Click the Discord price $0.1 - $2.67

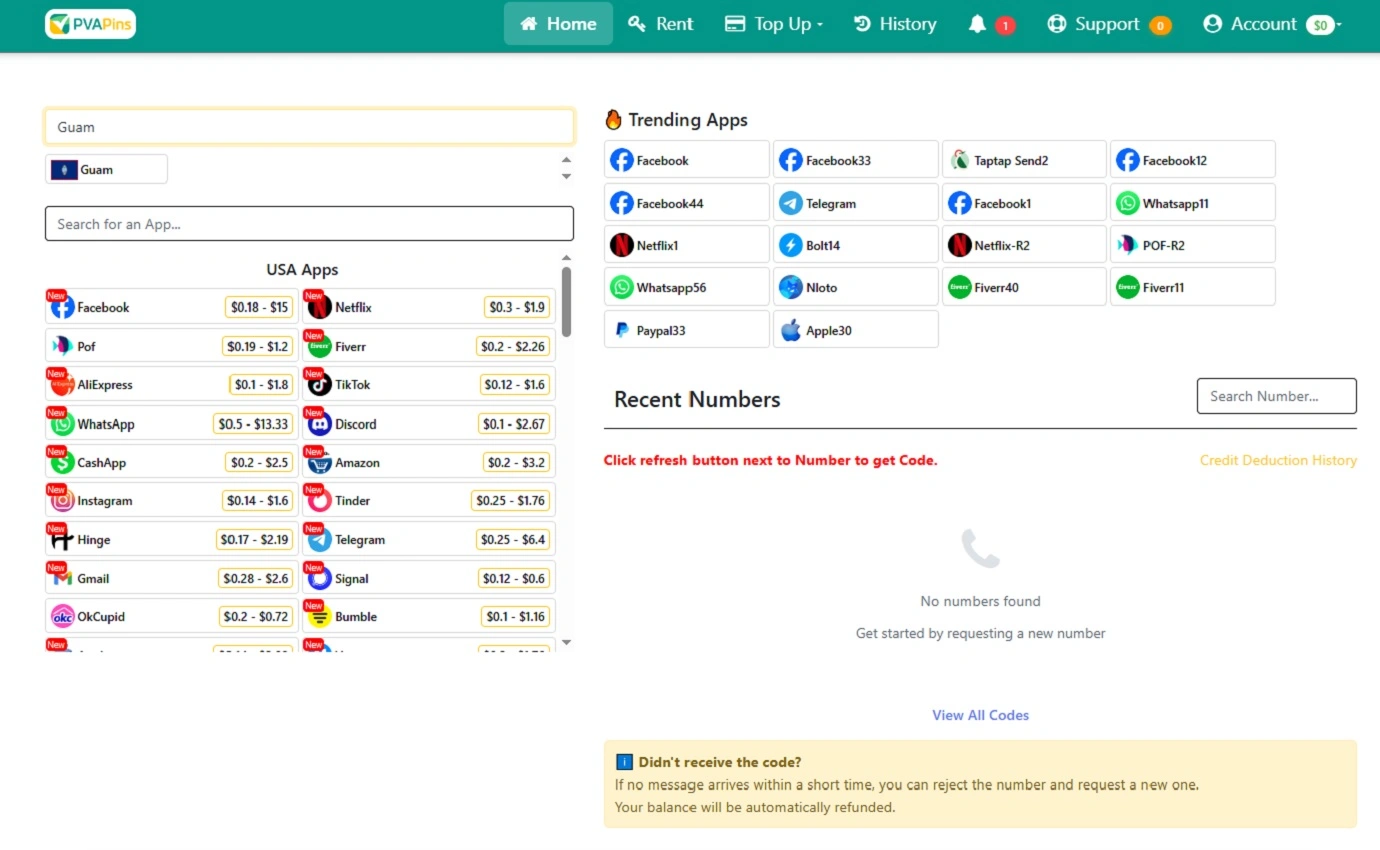tap(514, 424)
